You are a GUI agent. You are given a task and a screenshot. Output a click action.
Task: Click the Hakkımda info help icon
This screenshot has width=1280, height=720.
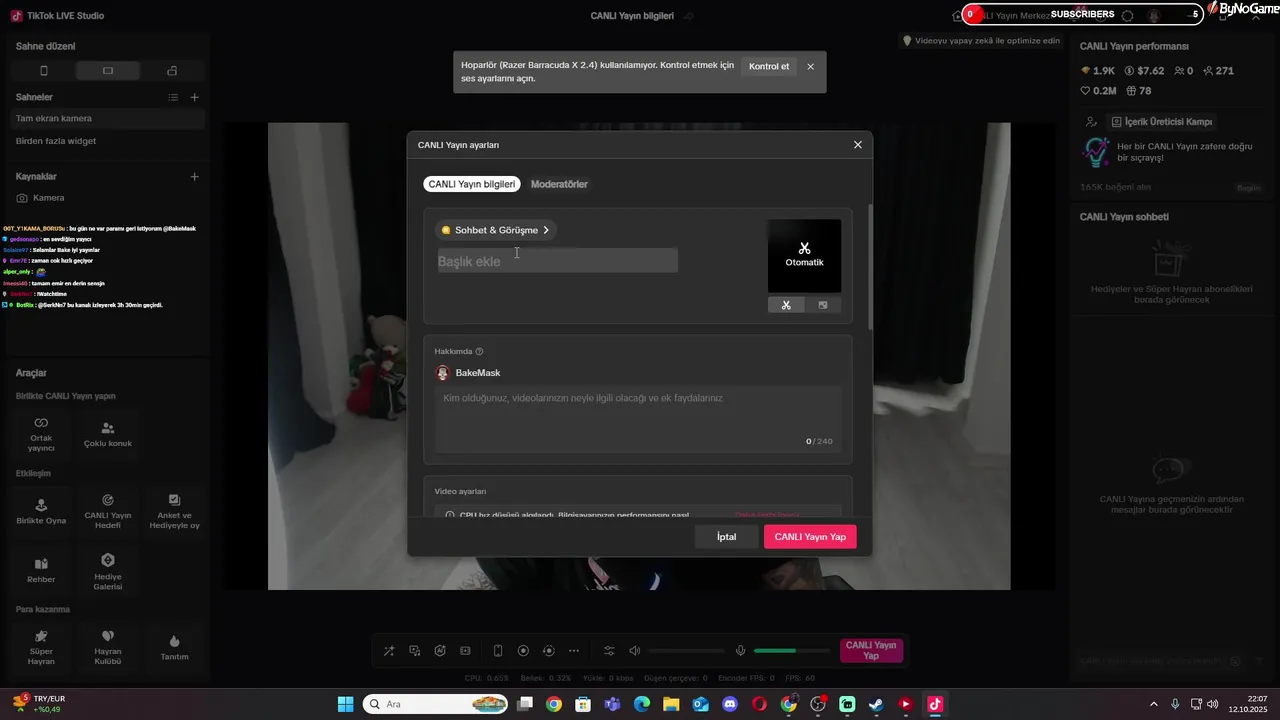tap(479, 352)
